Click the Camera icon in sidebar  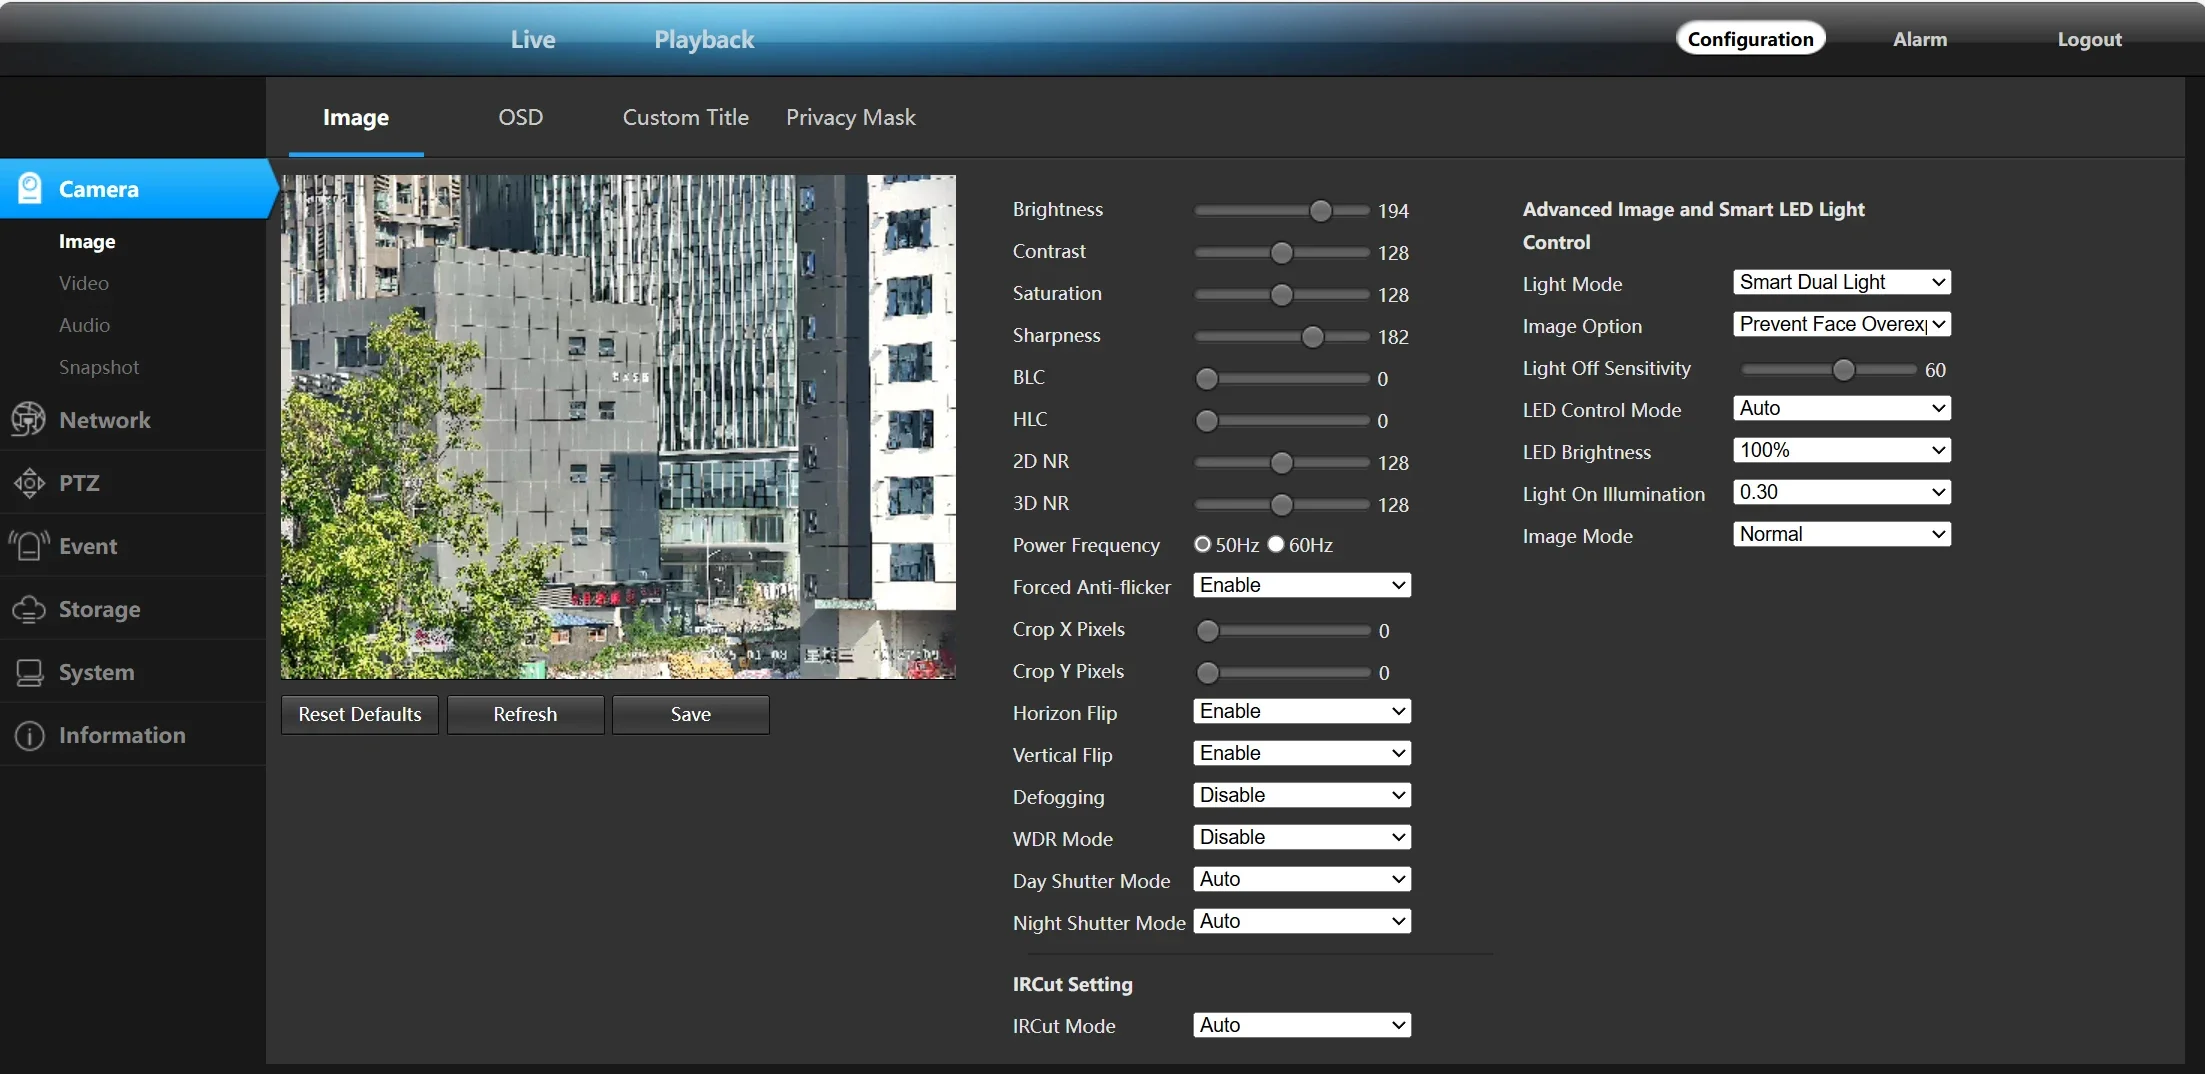[30, 188]
